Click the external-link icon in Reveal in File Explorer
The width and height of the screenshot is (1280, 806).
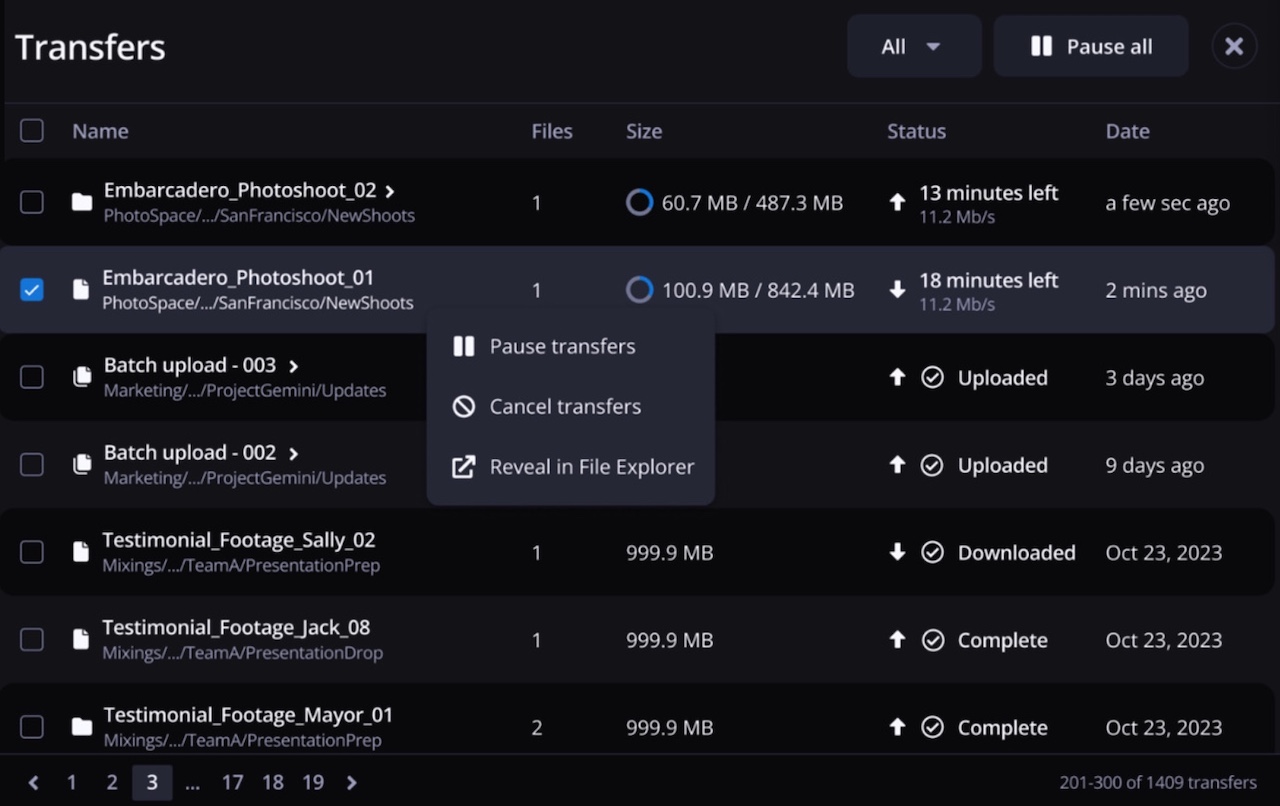463,466
